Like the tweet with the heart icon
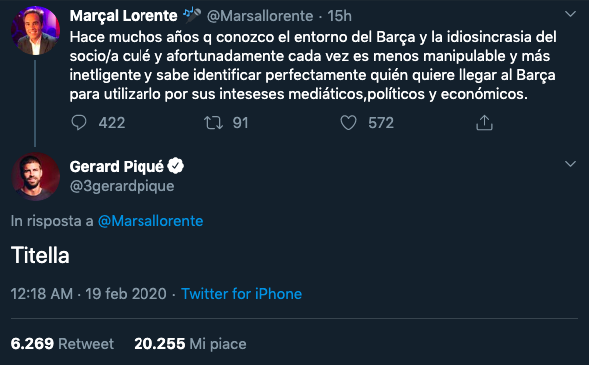Image resolution: width=589 pixels, height=365 pixels. 348,123
